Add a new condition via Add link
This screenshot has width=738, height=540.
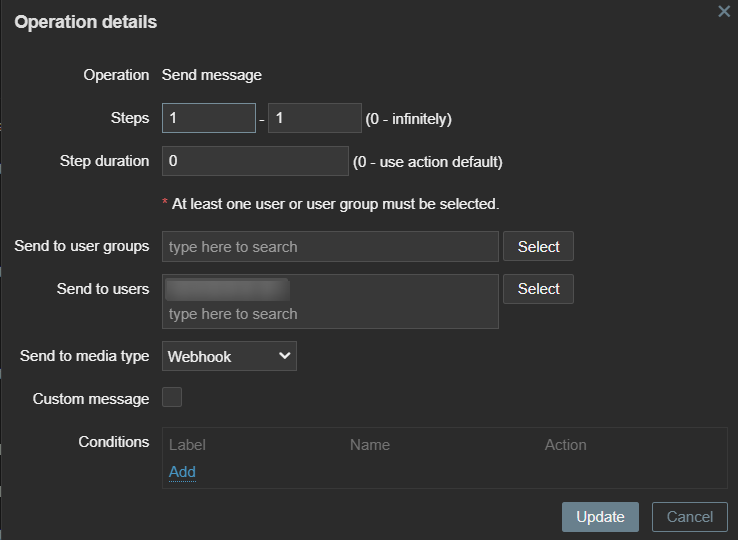click(x=182, y=472)
